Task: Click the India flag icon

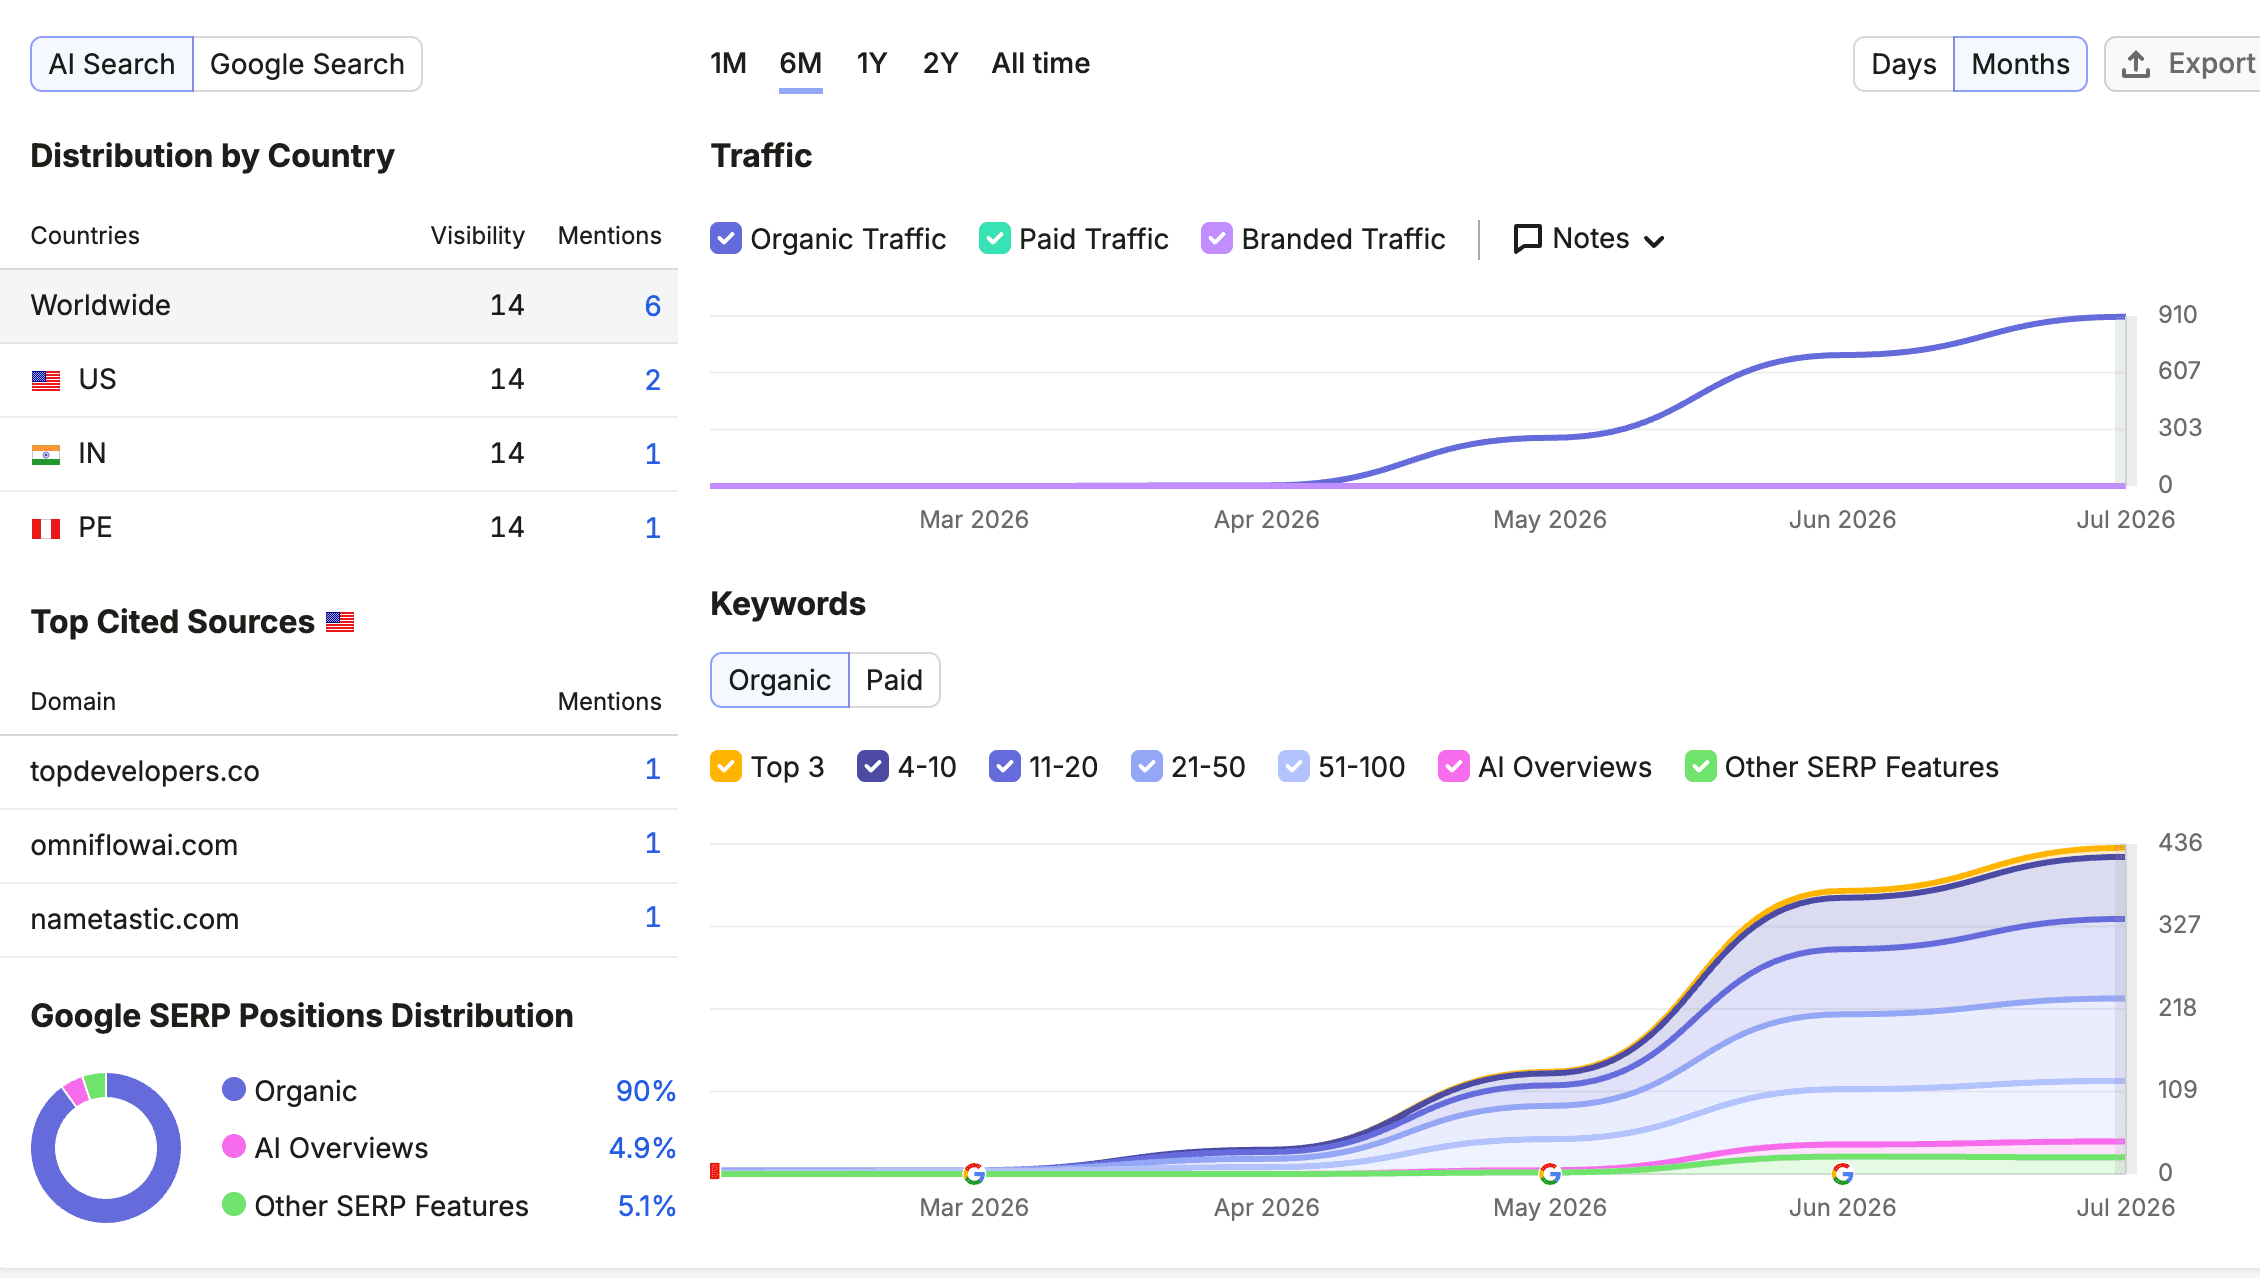Action: [46, 454]
